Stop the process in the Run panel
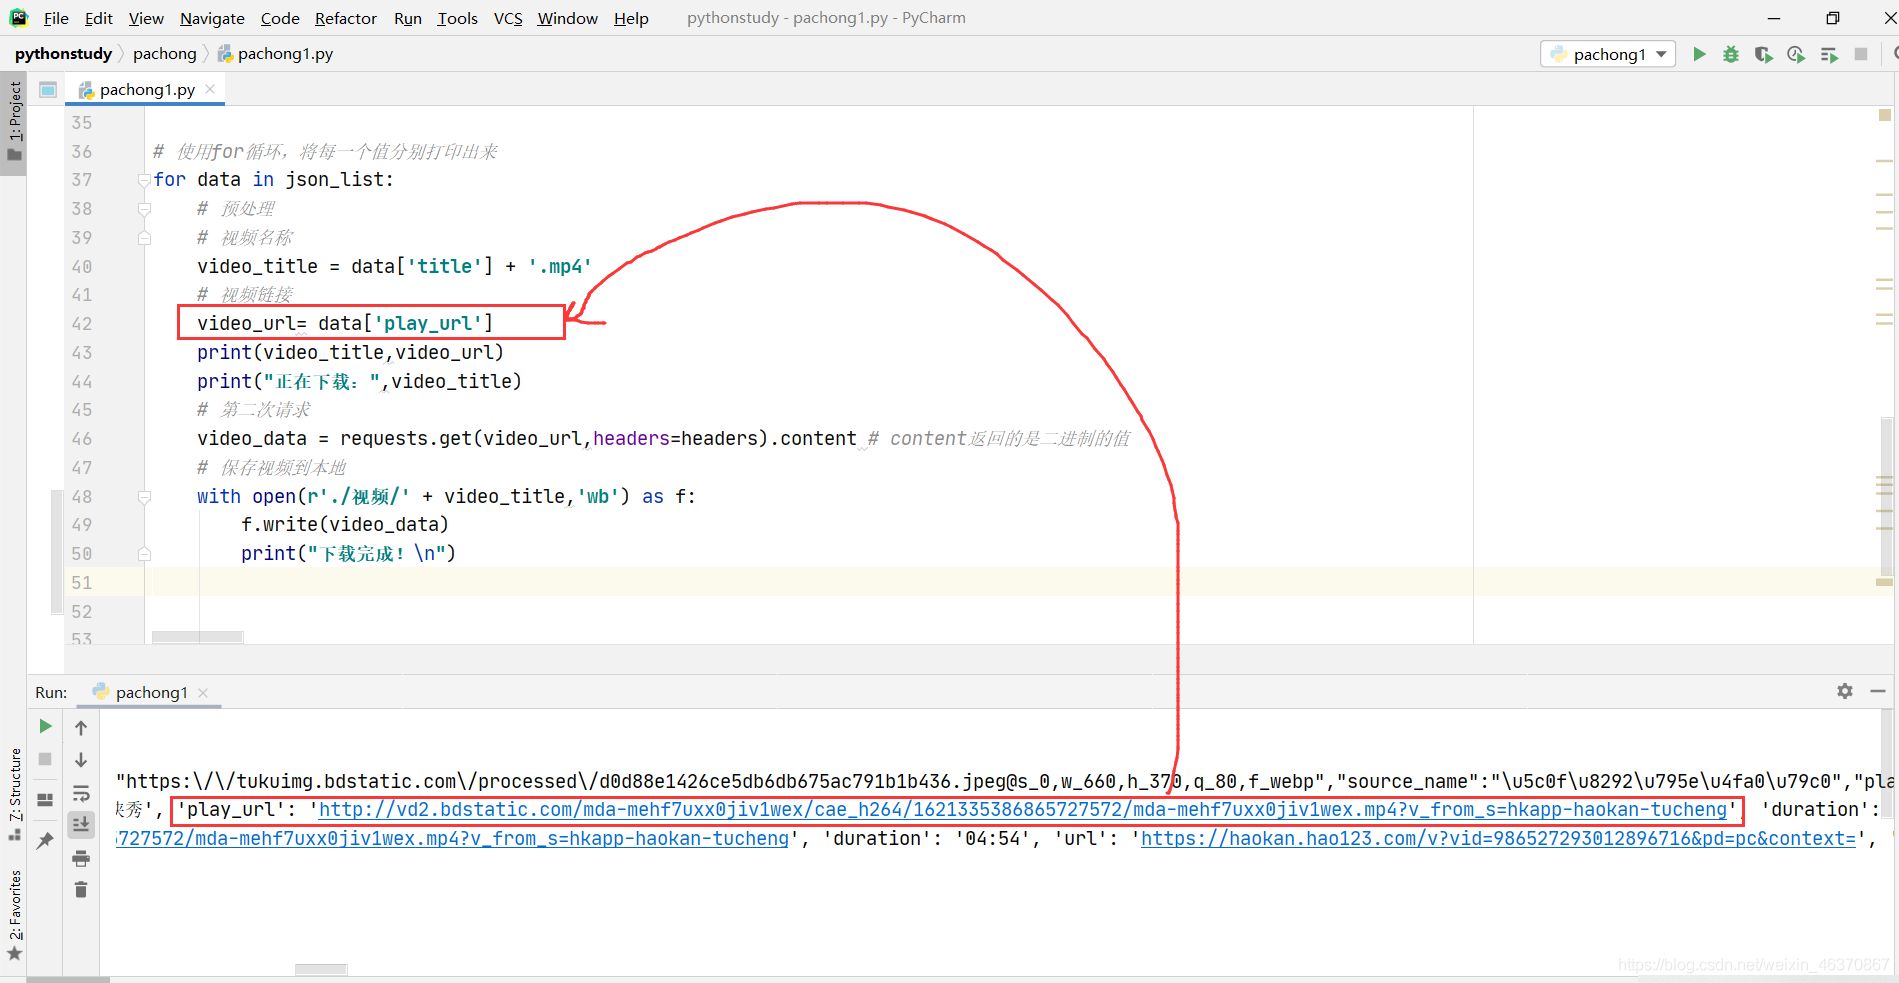The height and width of the screenshot is (983, 1899). tap(45, 759)
